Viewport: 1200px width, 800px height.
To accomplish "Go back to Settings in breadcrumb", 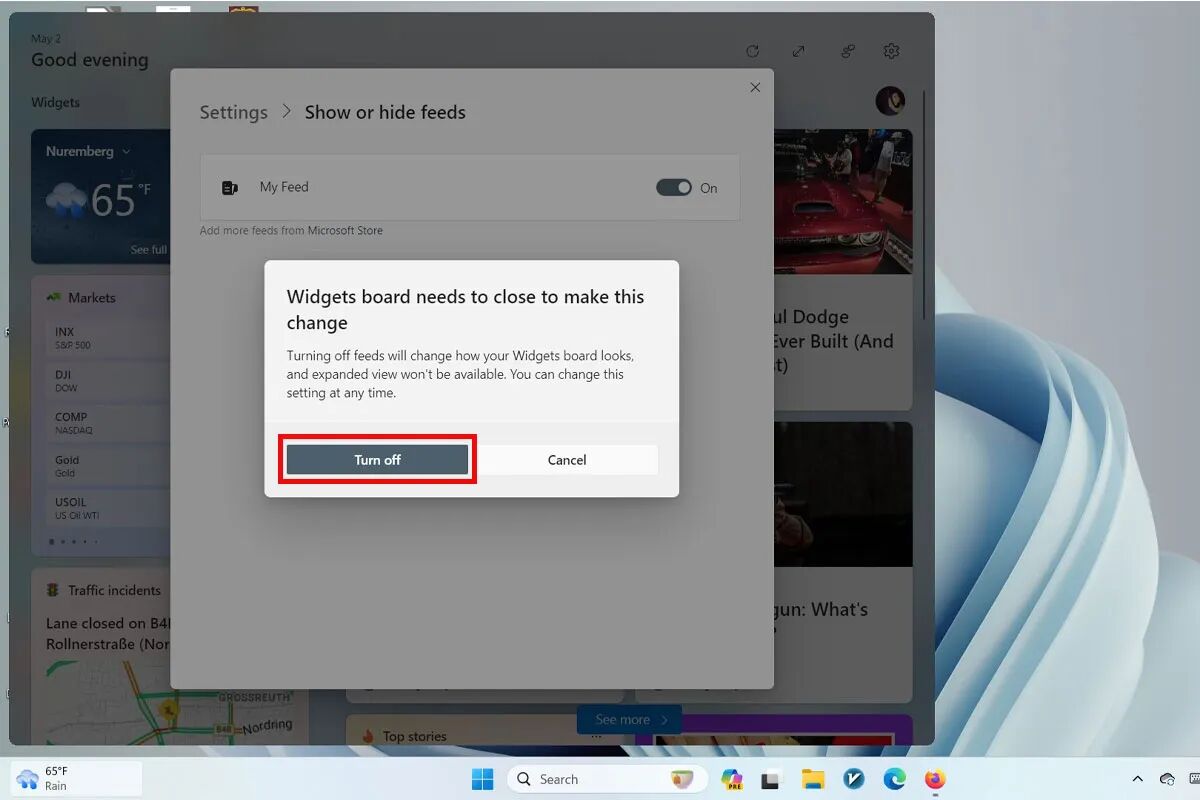I will 233,112.
